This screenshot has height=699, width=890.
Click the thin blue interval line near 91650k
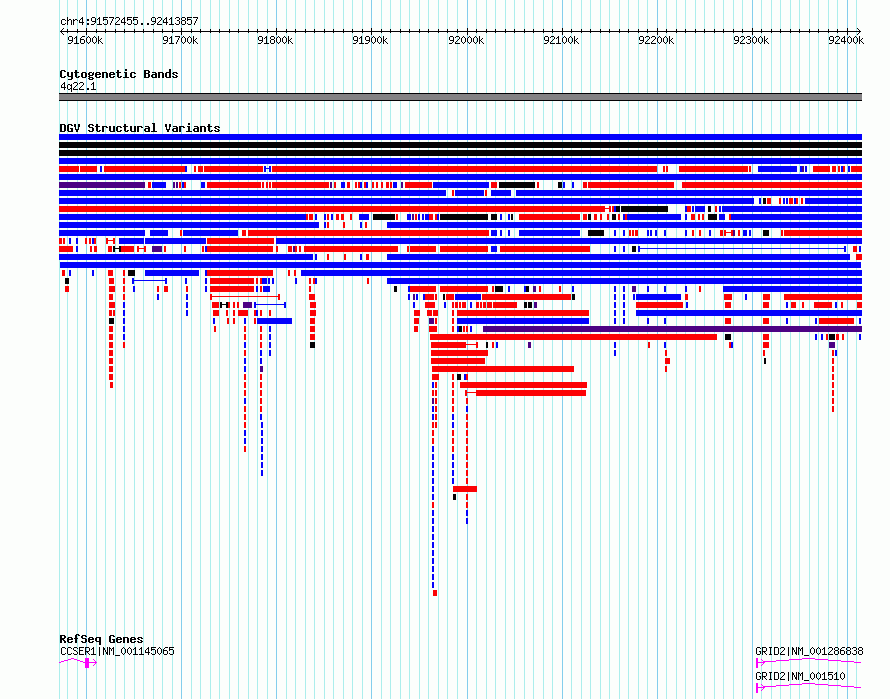(x=149, y=281)
